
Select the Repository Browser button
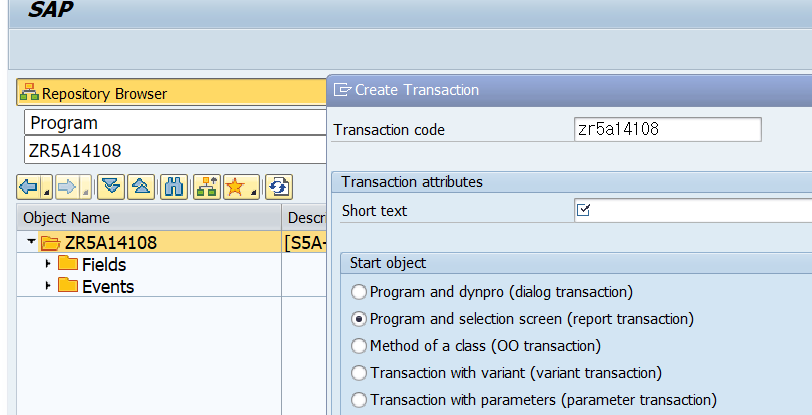pos(171,93)
